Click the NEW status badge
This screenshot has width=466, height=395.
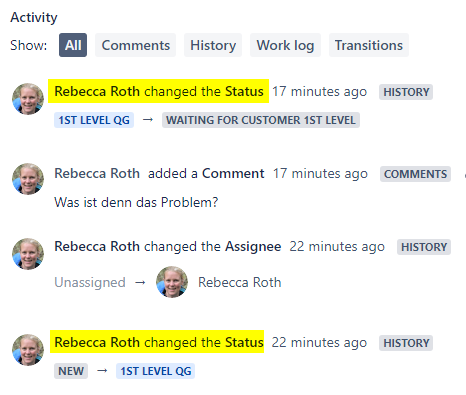(x=71, y=371)
